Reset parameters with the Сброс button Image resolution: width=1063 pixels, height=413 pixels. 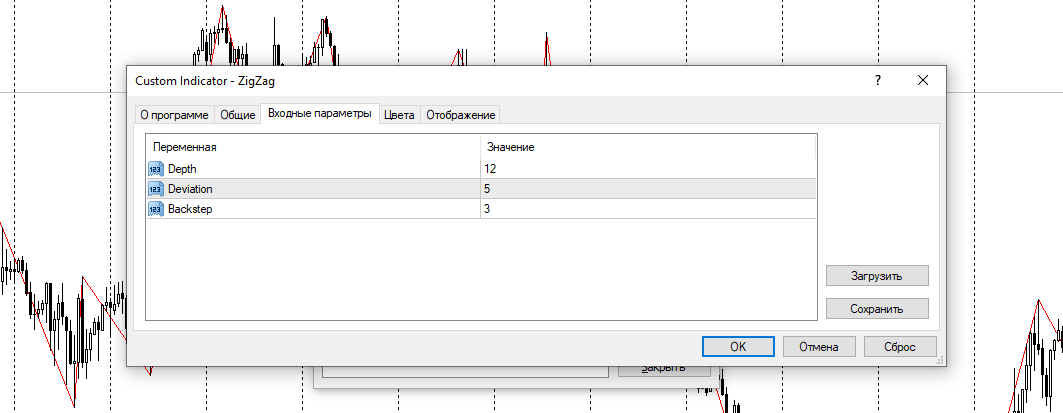[899, 346]
